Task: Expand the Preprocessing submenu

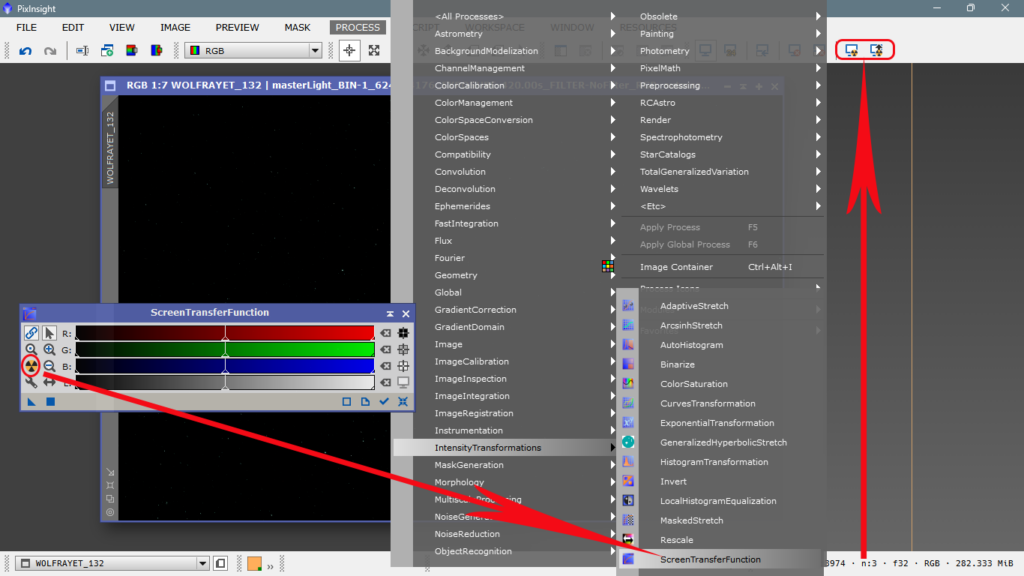Action: click(x=722, y=86)
